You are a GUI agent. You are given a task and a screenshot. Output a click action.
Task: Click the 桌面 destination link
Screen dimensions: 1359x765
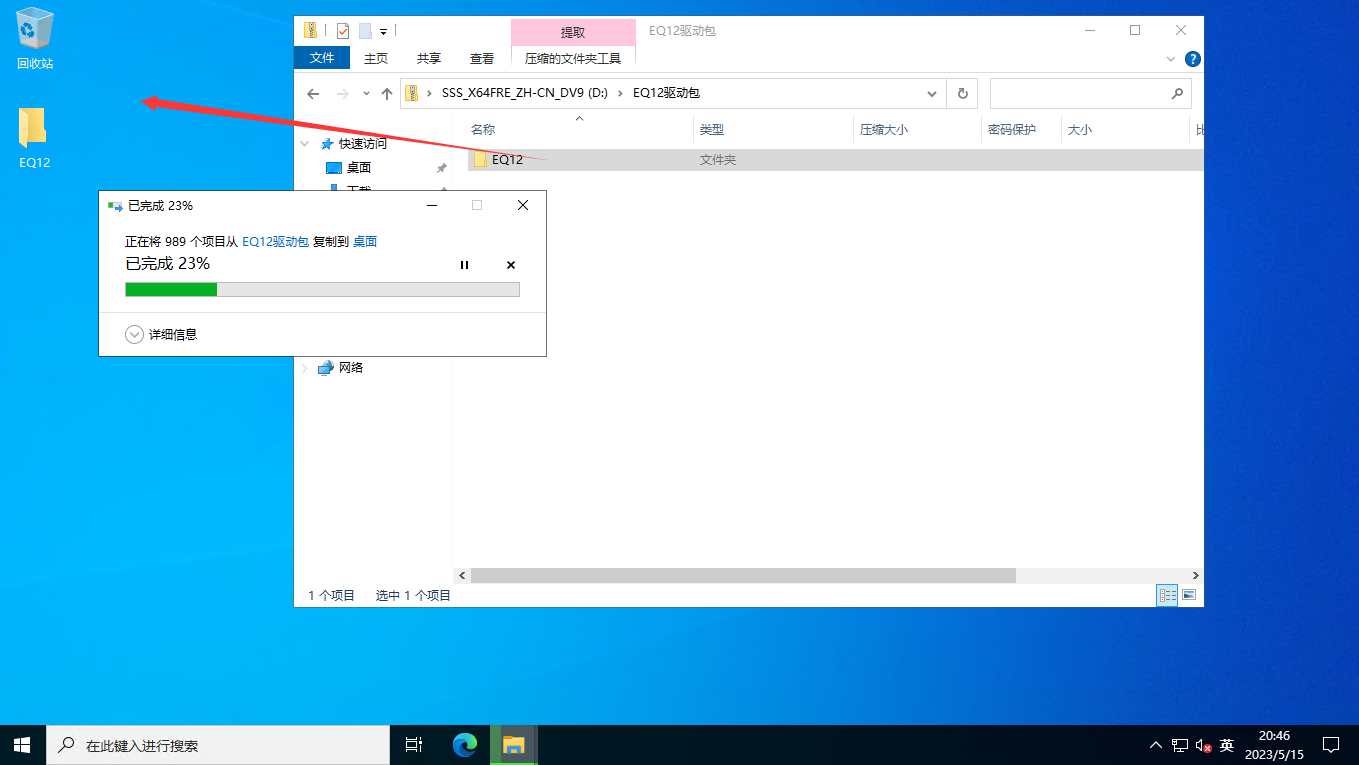365,242
